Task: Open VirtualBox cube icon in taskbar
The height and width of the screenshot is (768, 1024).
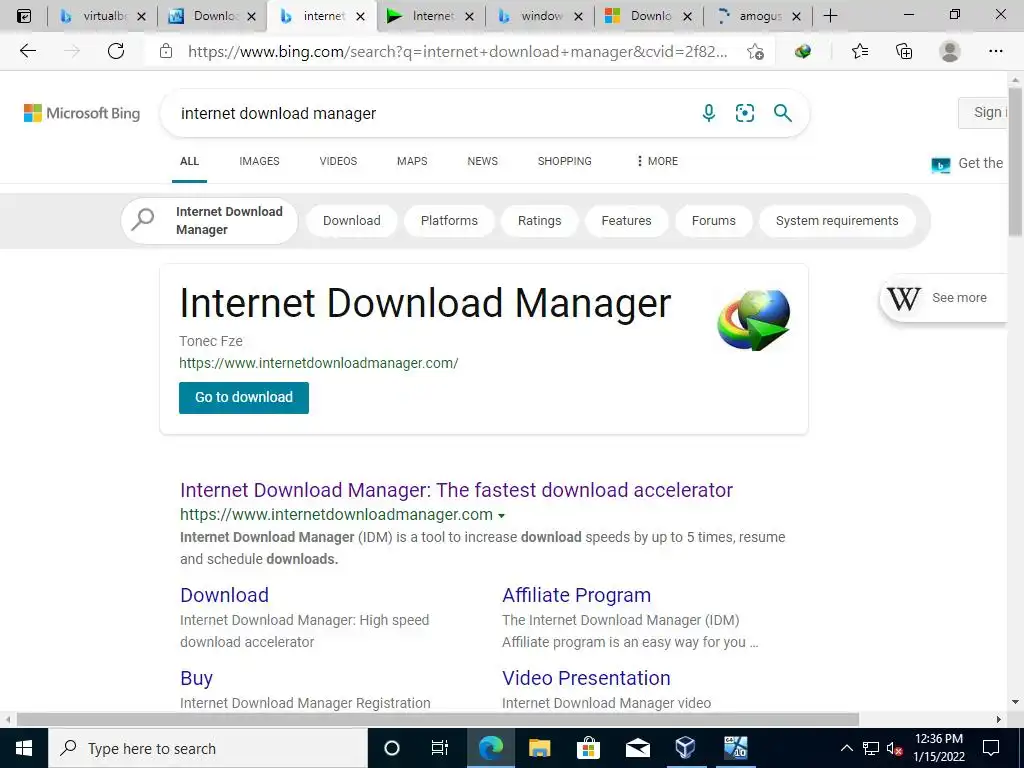Action: (x=685, y=748)
